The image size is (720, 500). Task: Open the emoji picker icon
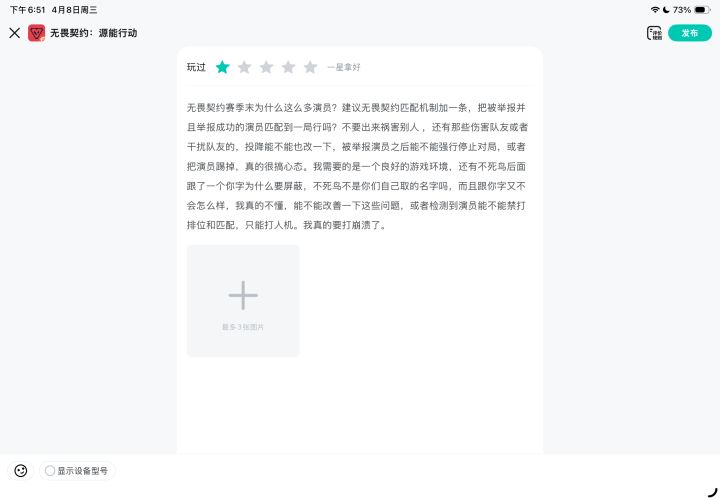(x=21, y=471)
